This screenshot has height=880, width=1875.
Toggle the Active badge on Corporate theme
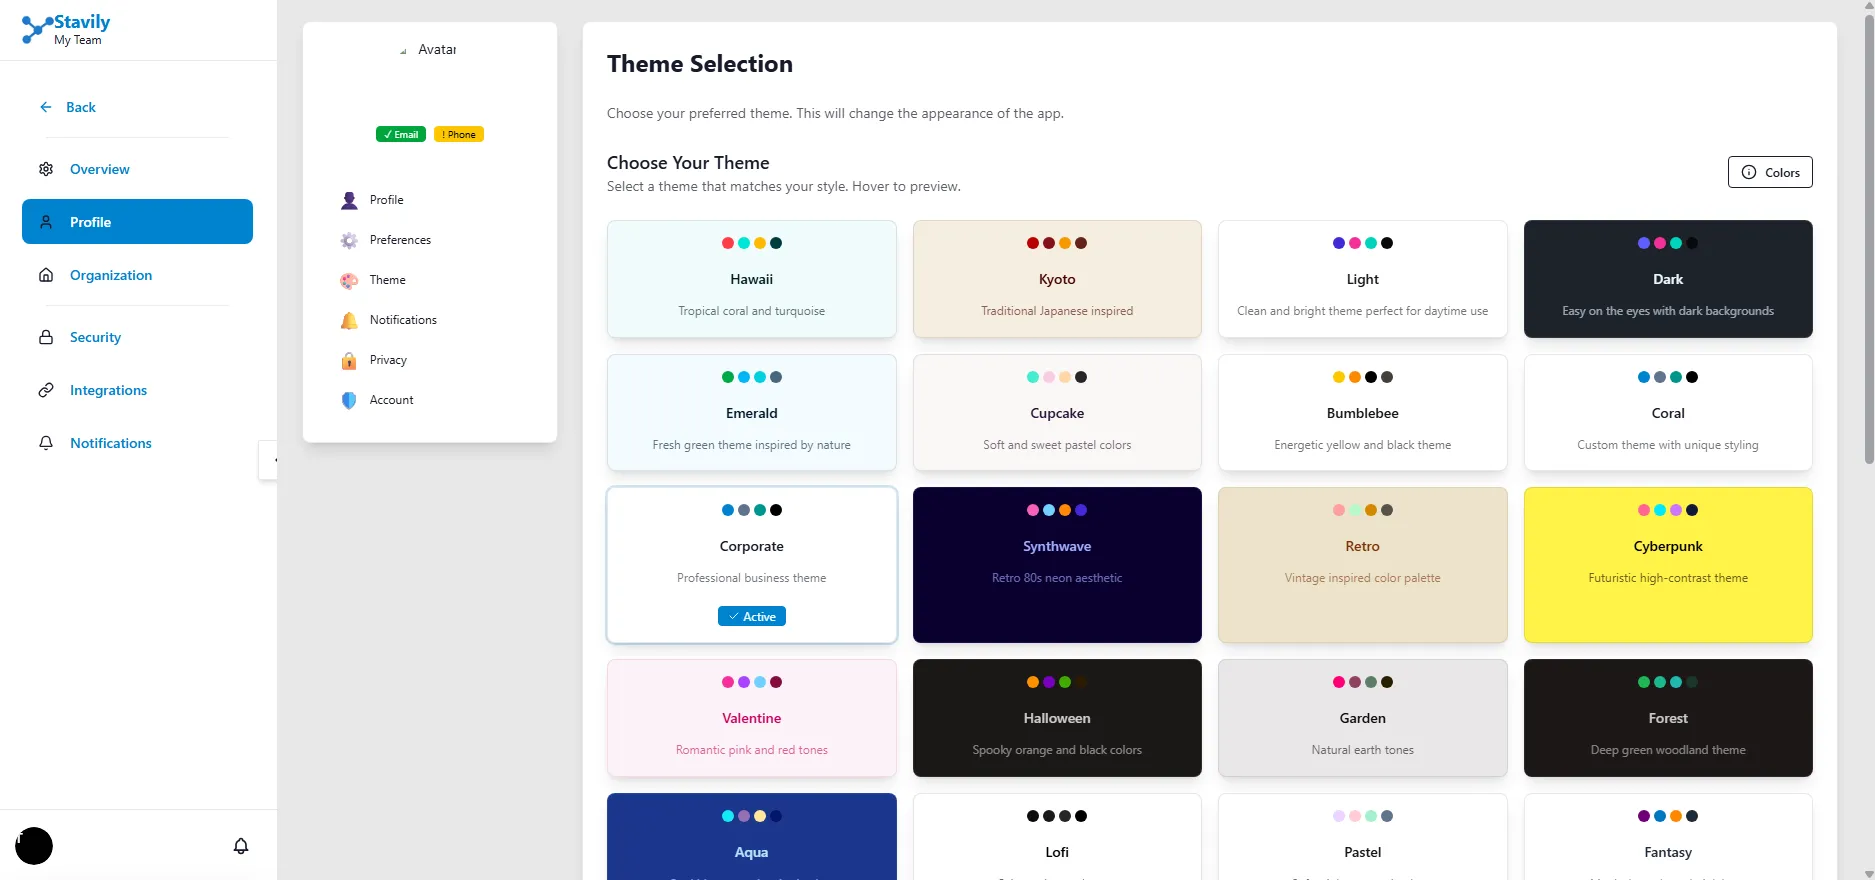pyautogui.click(x=751, y=616)
